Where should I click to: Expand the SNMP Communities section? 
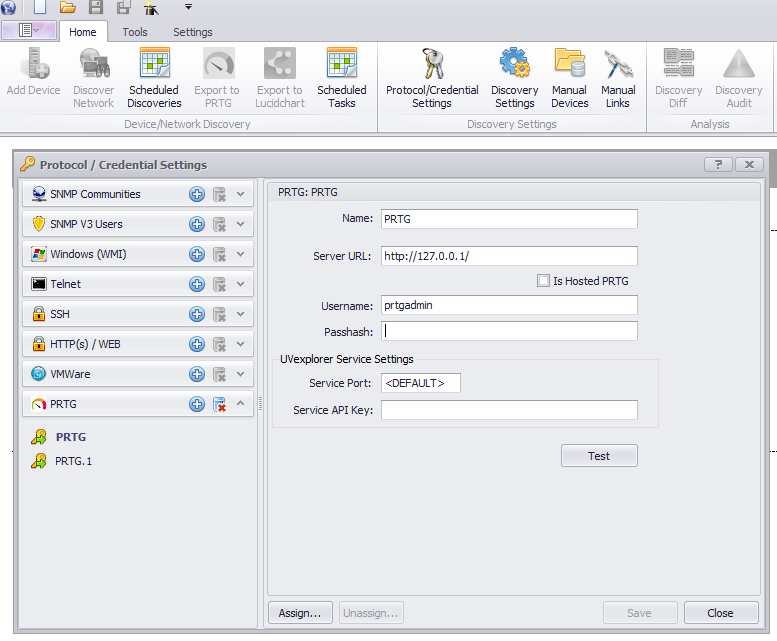point(240,194)
